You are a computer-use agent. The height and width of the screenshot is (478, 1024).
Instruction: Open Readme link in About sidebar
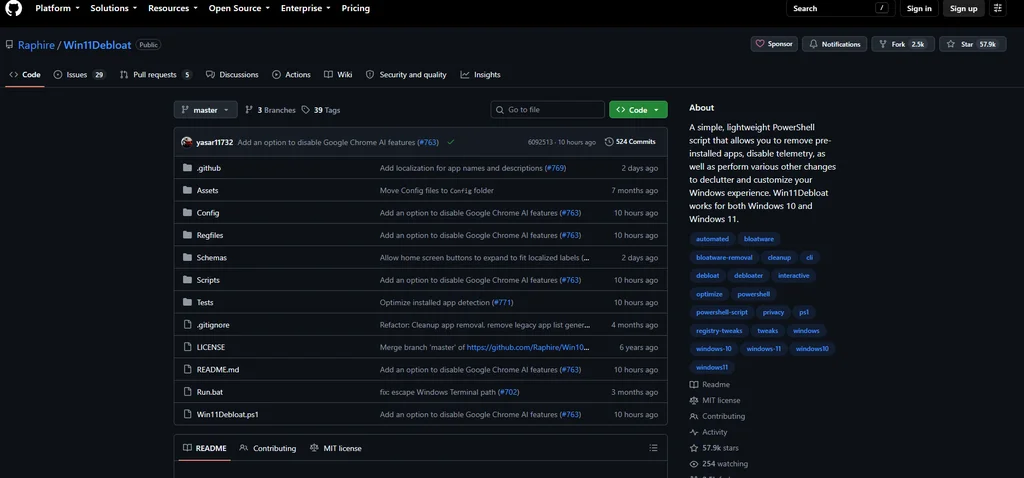(710, 385)
